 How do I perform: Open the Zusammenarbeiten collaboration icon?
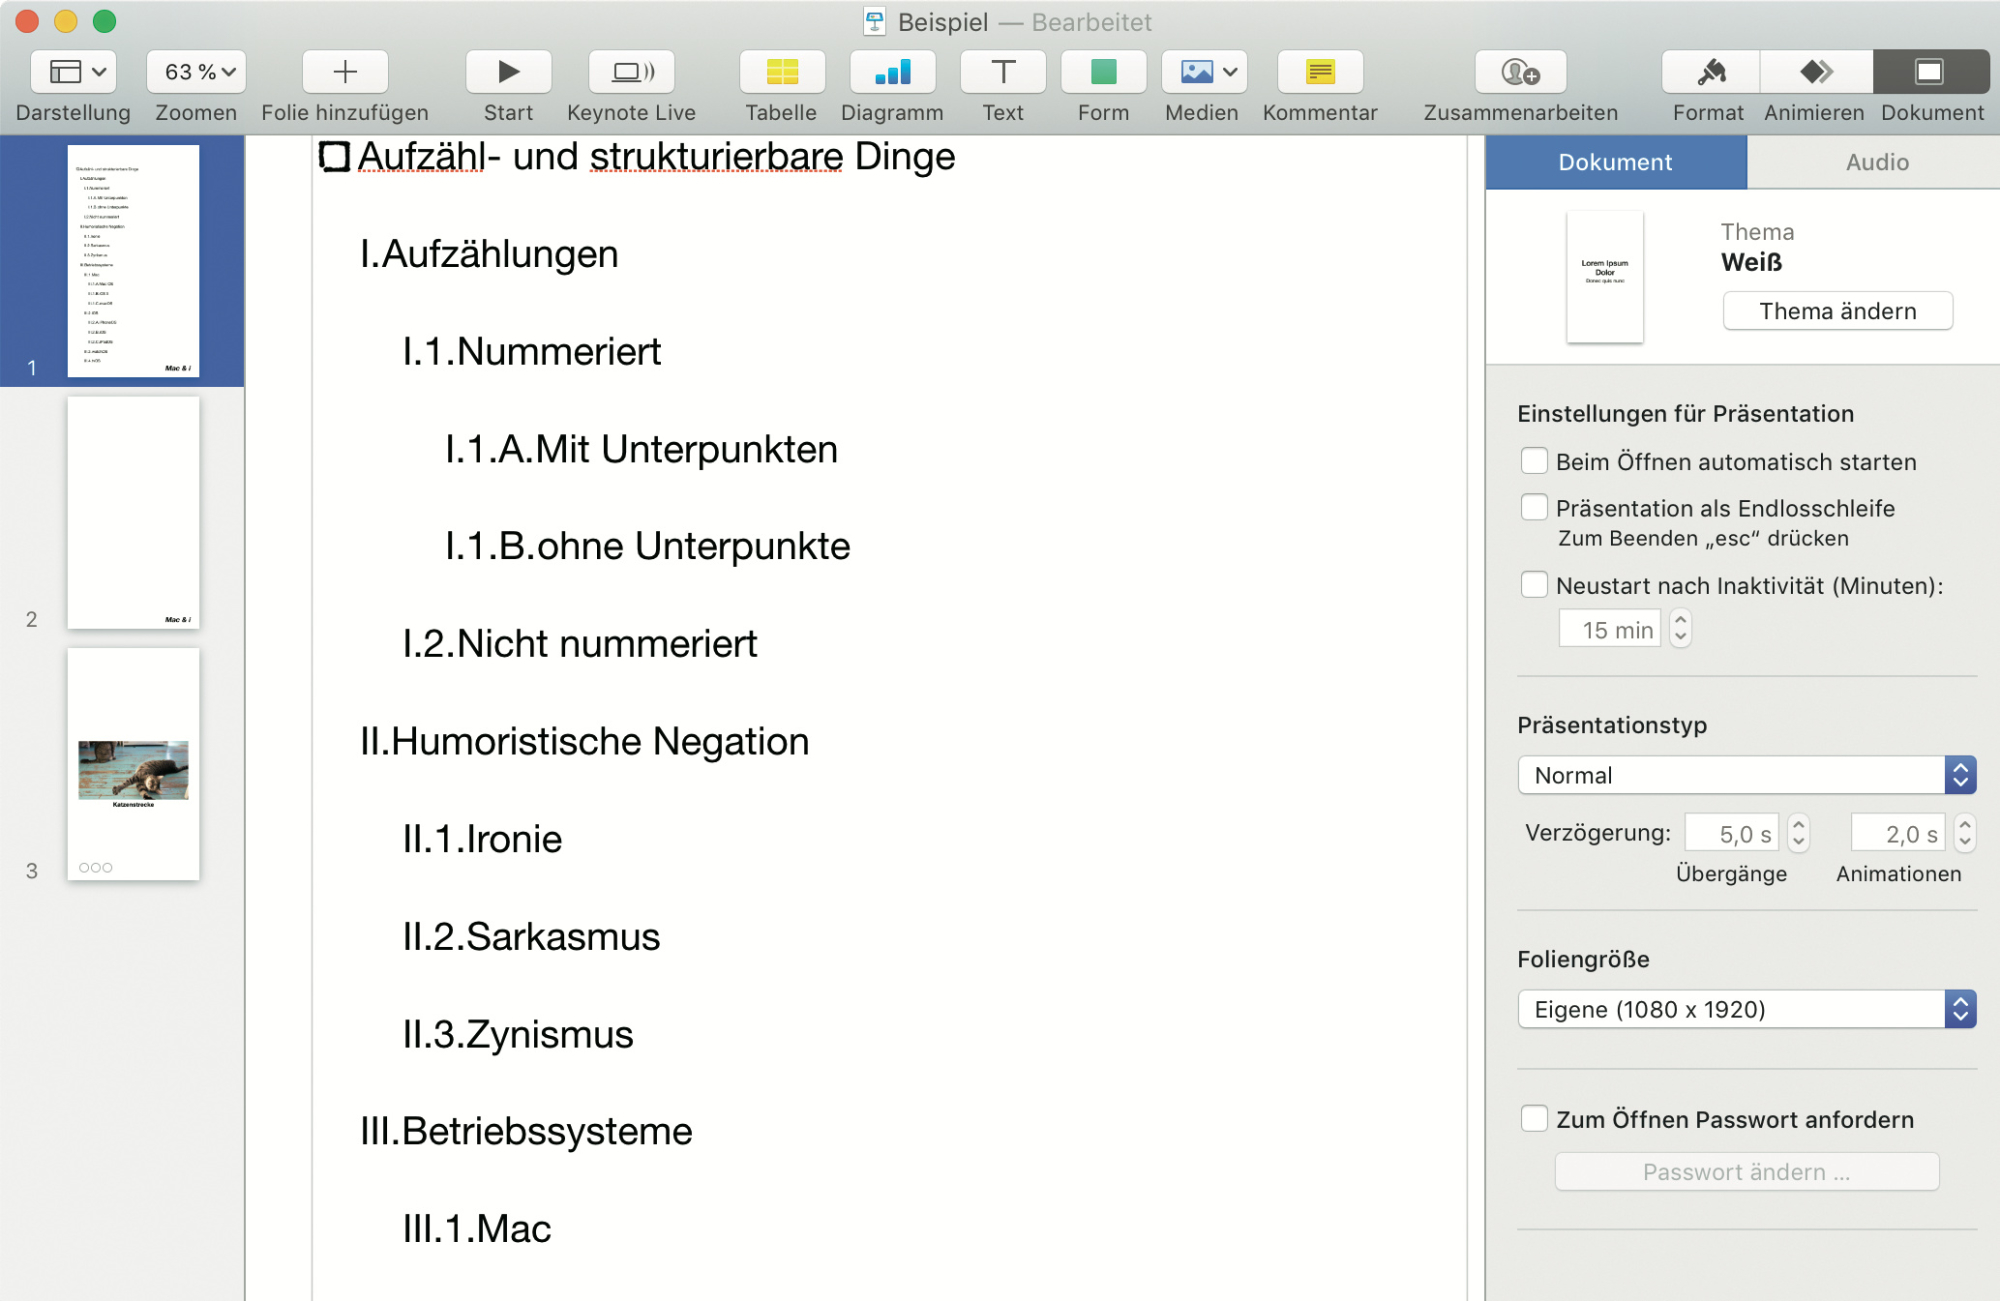(1520, 72)
